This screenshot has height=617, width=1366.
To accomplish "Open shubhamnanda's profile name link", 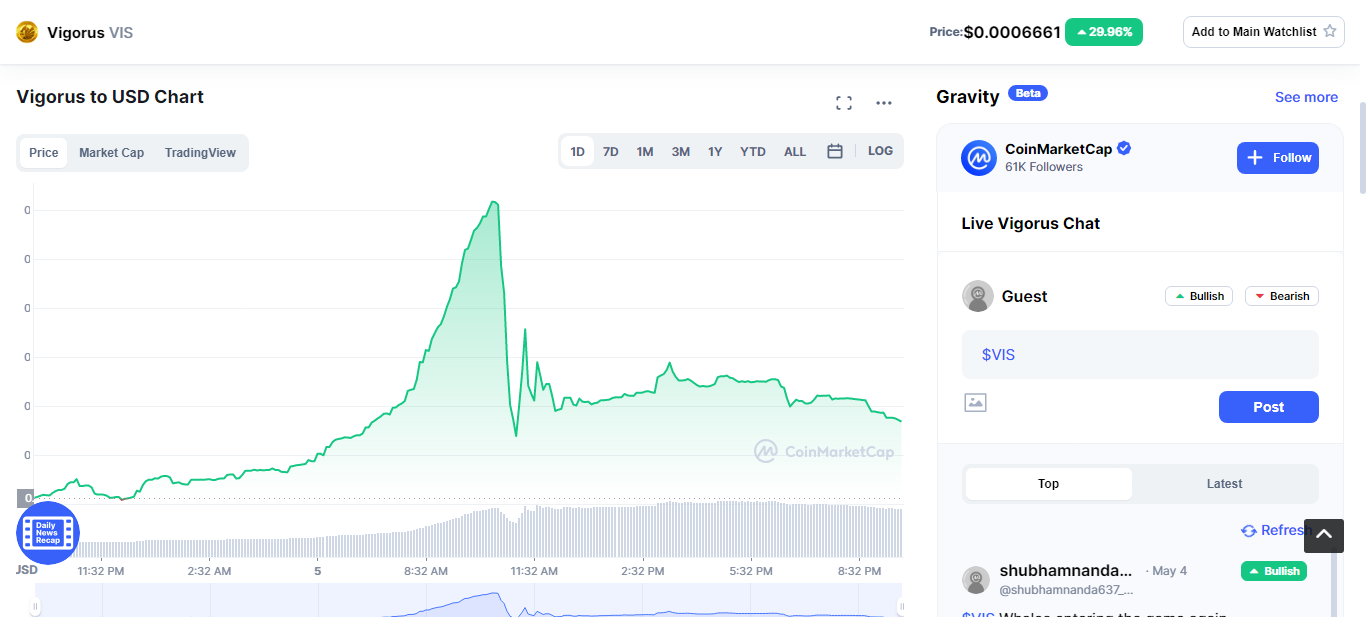I will 1067,571.
